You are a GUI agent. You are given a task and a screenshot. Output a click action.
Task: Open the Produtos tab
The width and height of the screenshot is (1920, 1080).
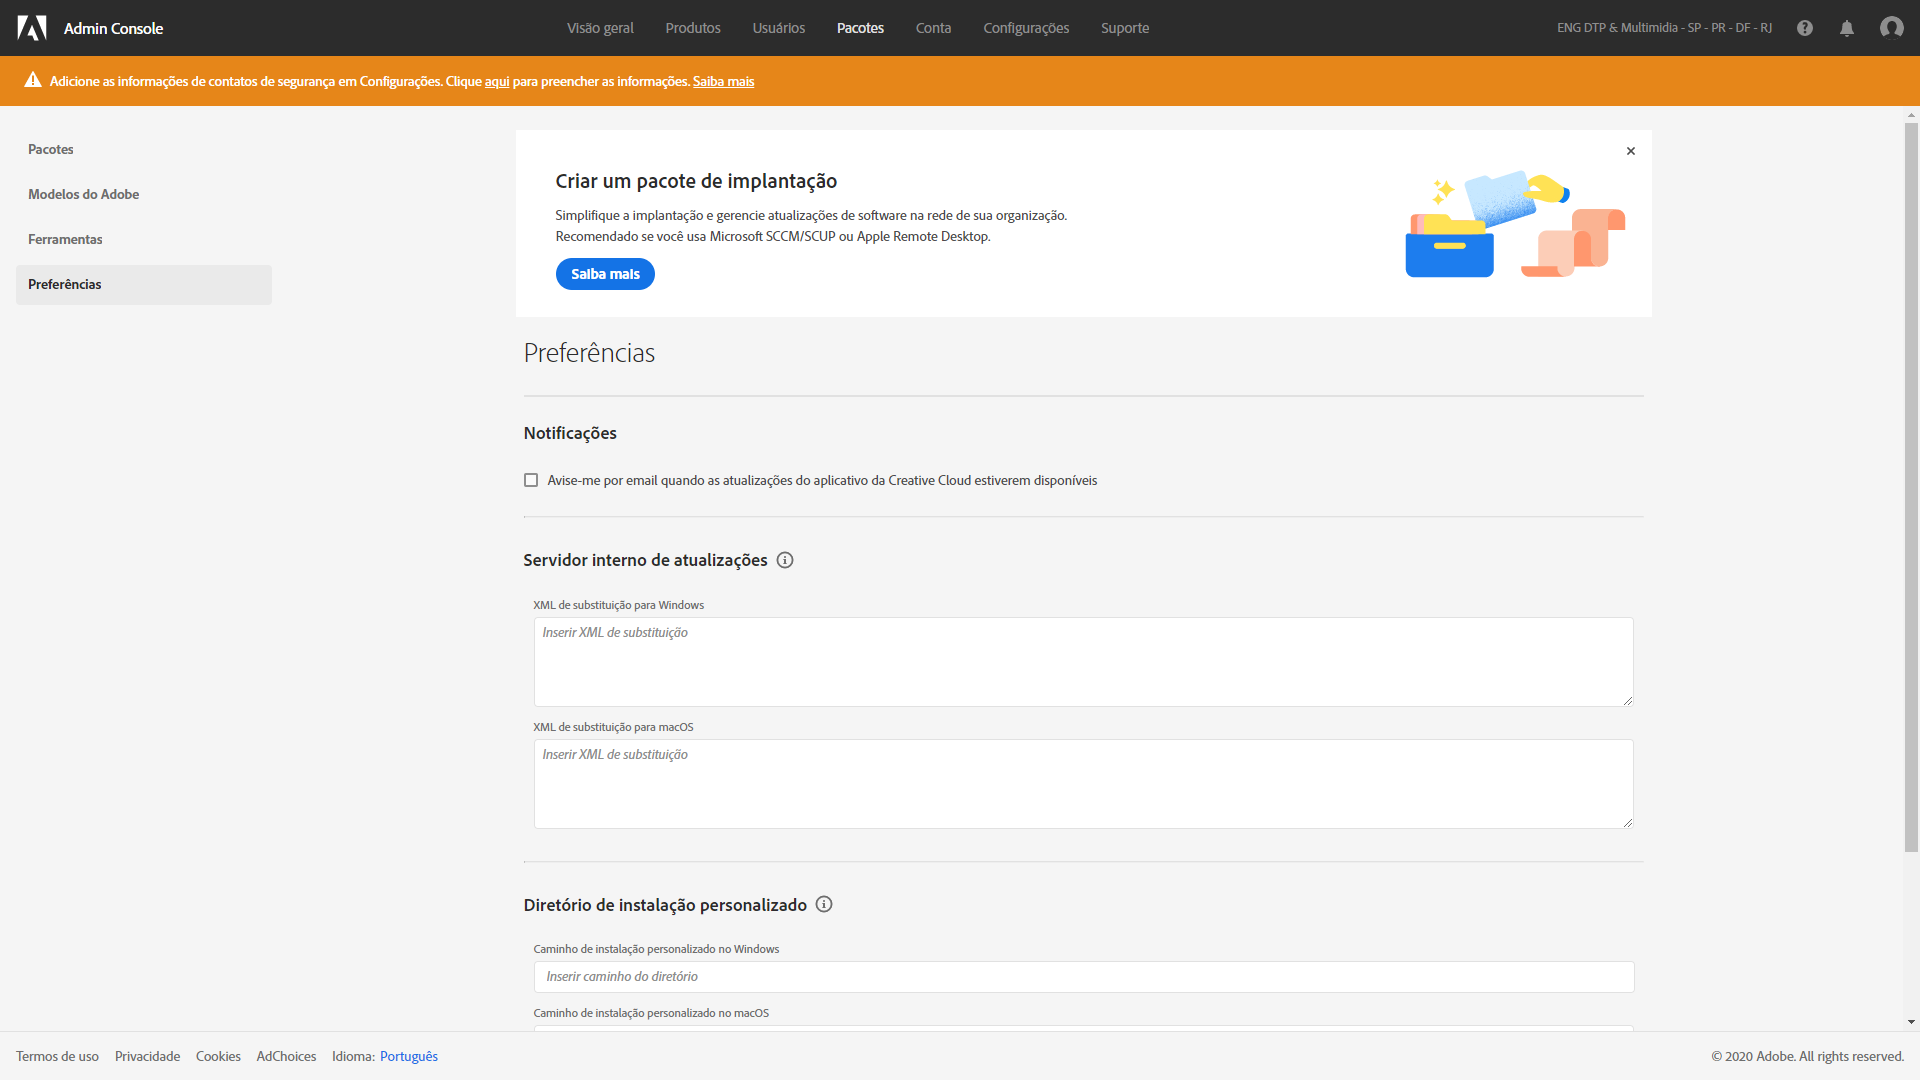[x=693, y=28]
